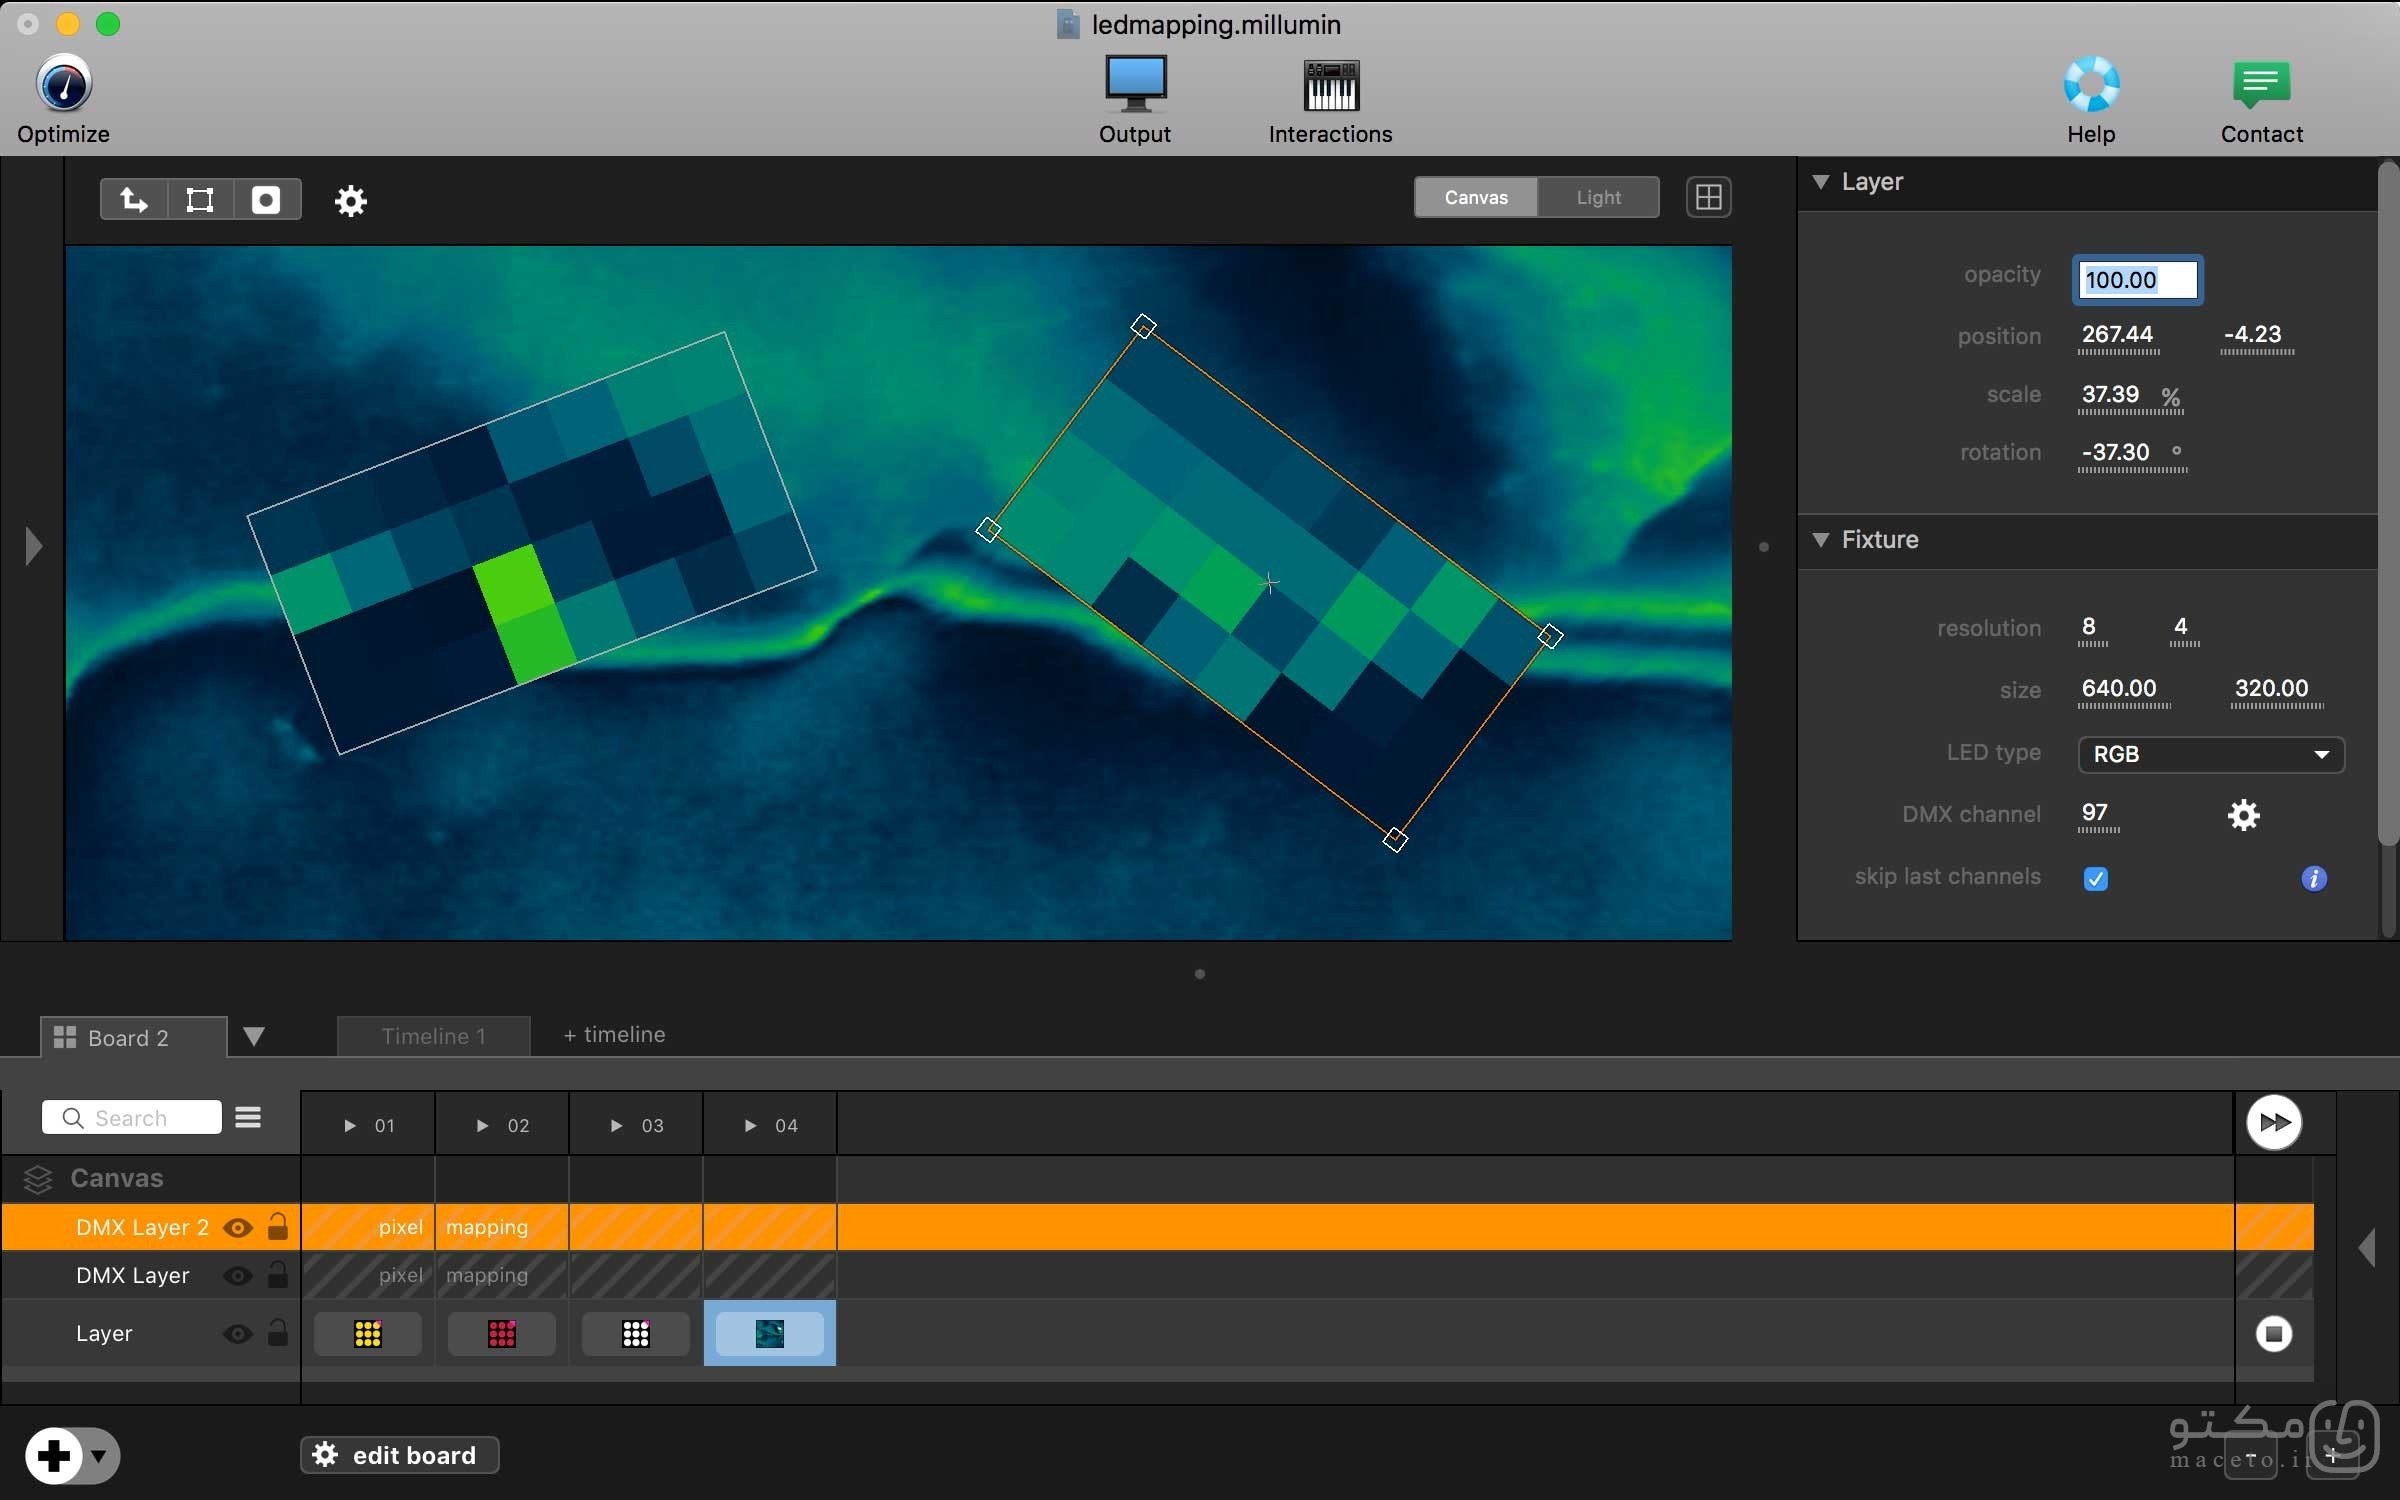This screenshot has width=2400, height=1500.
Task: Switch workspace view to Light
Action: click(x=1598, y=197)
